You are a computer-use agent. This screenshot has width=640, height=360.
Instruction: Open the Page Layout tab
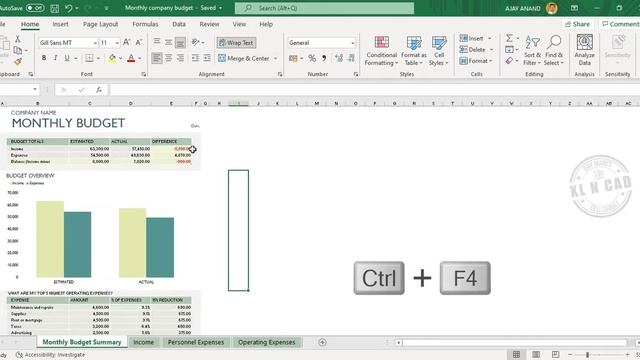(x=100, y=24)
